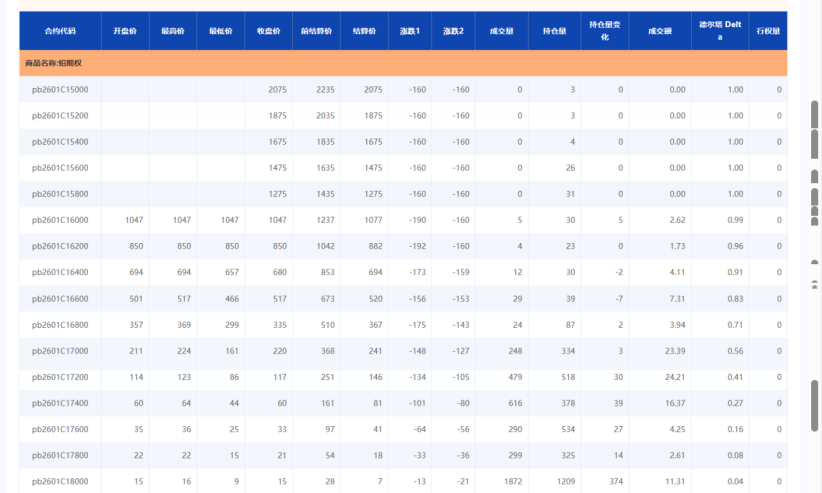This screenshot has width=822, height=493.
Task: Click volume 479 in pb2601C17200 row
Action: tap(515, 377)
